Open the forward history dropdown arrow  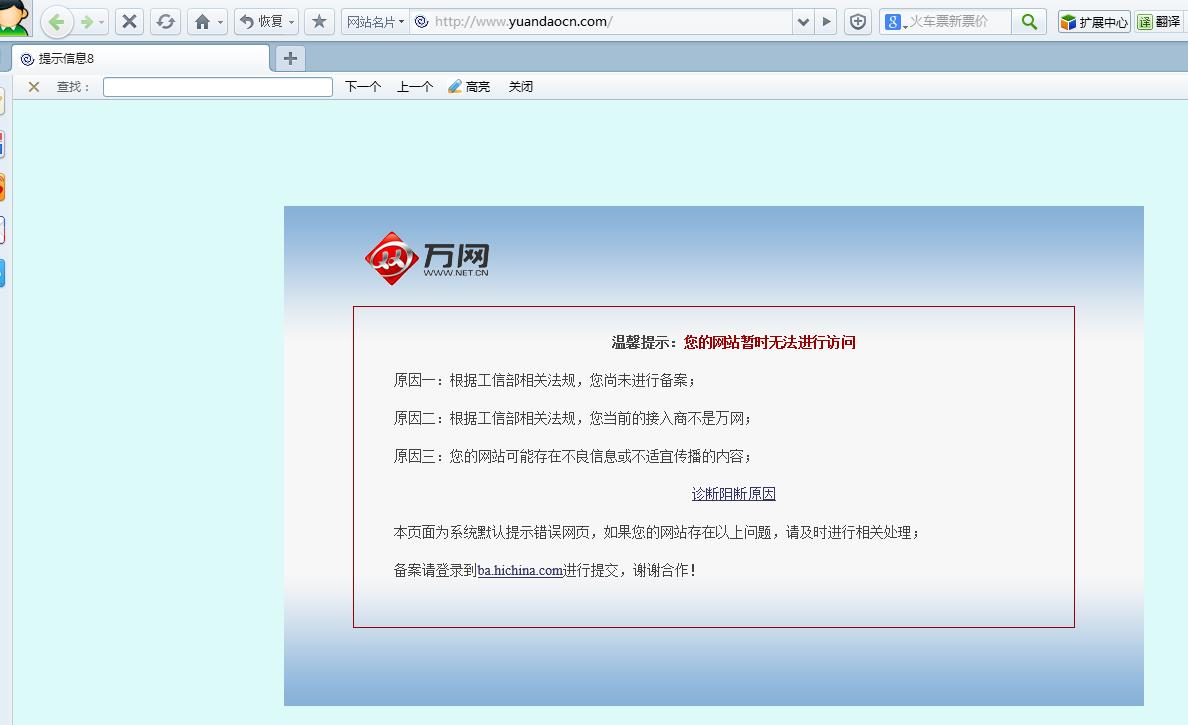click(102, 23)
